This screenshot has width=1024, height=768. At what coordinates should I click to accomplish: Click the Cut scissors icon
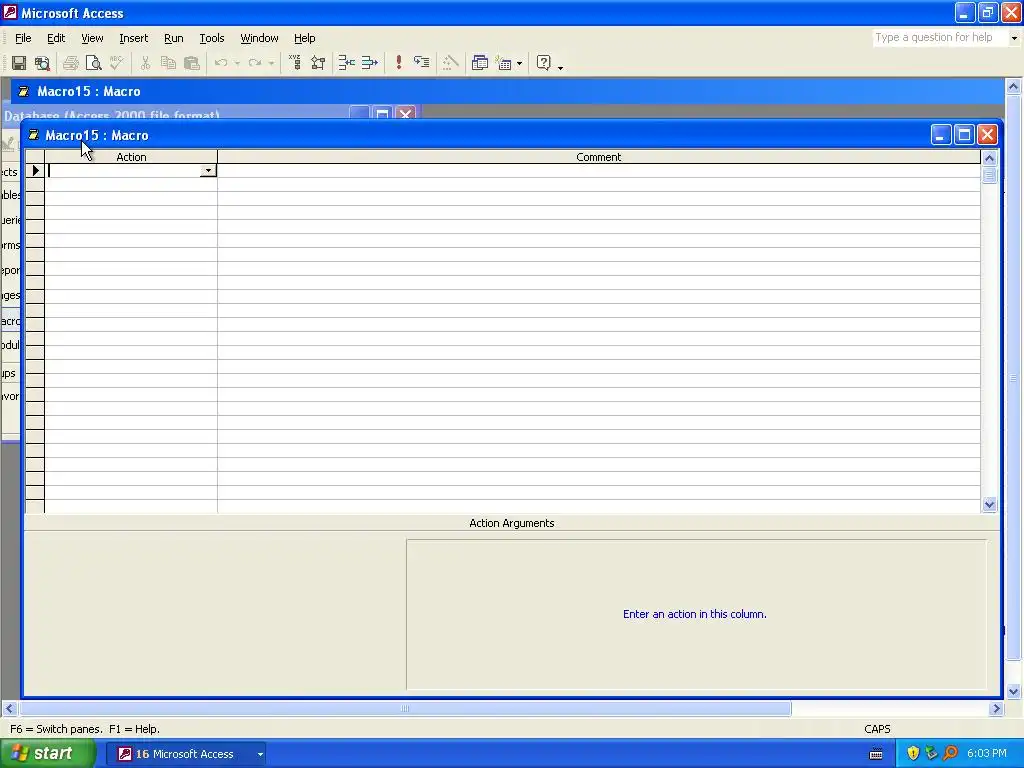coord(145,63)
